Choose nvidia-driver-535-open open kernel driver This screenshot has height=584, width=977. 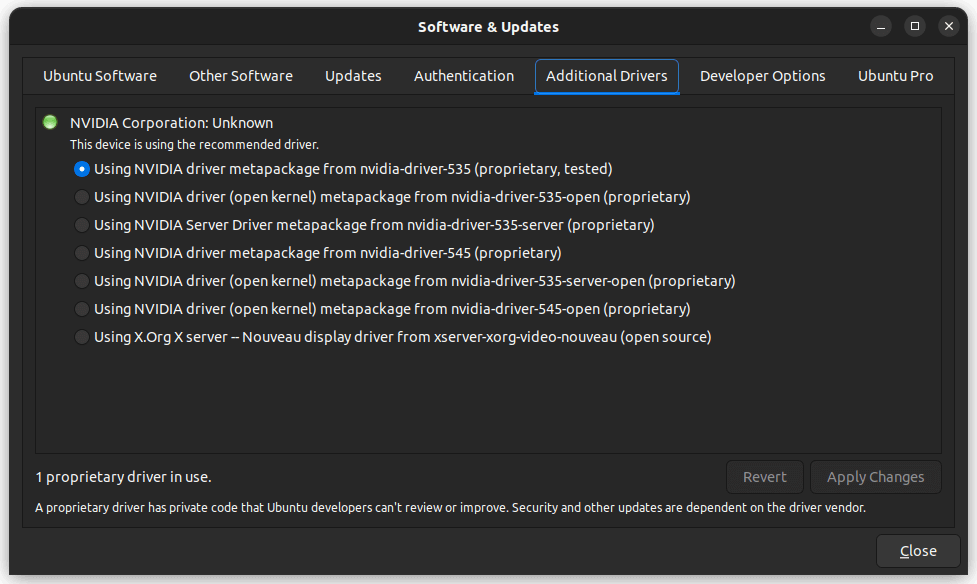point(82,197)
